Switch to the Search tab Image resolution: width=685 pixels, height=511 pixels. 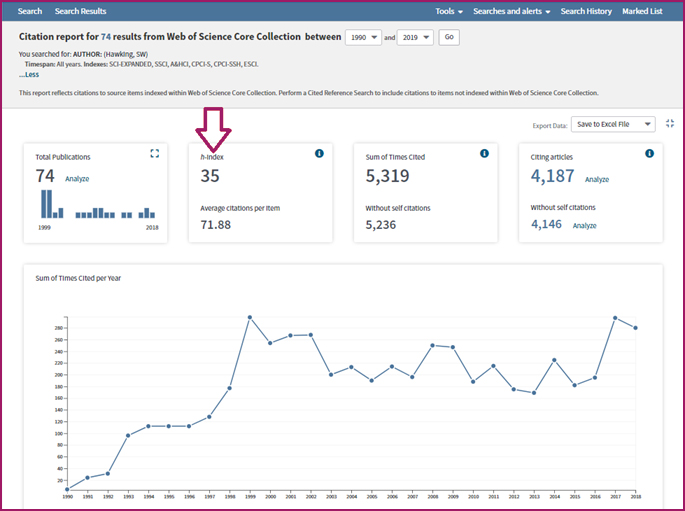(30, 11)
